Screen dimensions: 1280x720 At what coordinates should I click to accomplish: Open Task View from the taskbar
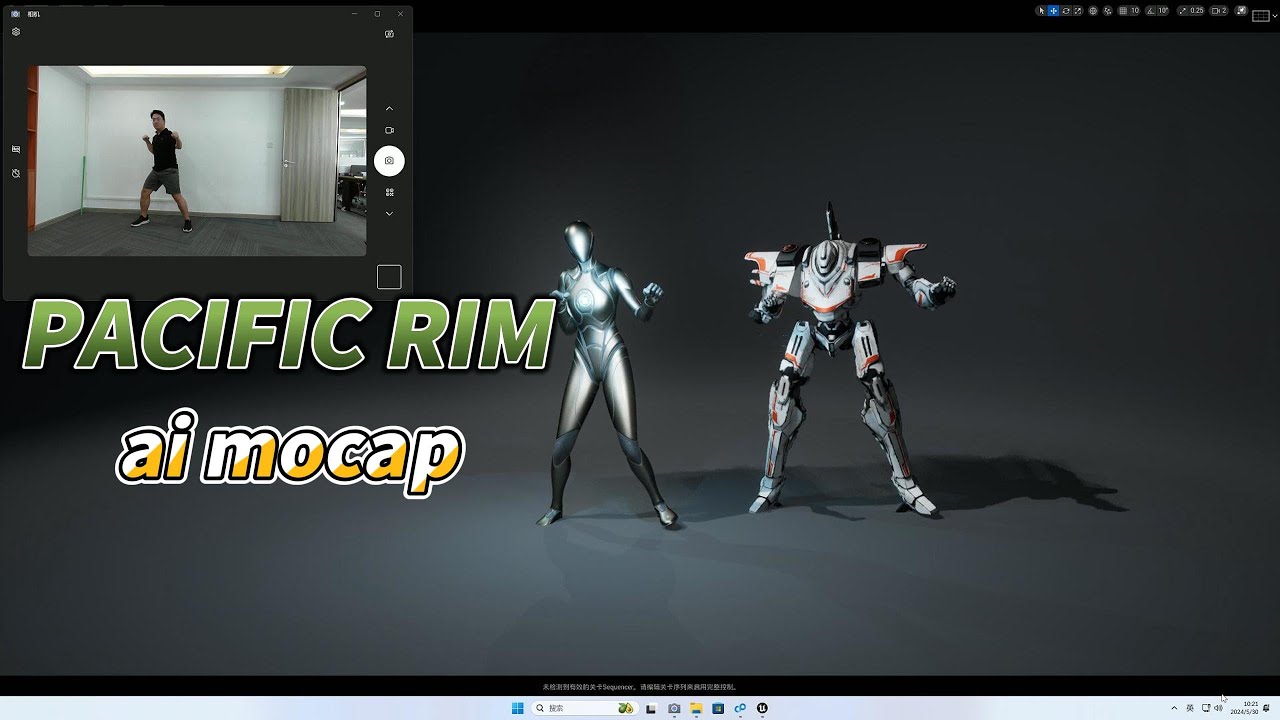tap(652, 708)
